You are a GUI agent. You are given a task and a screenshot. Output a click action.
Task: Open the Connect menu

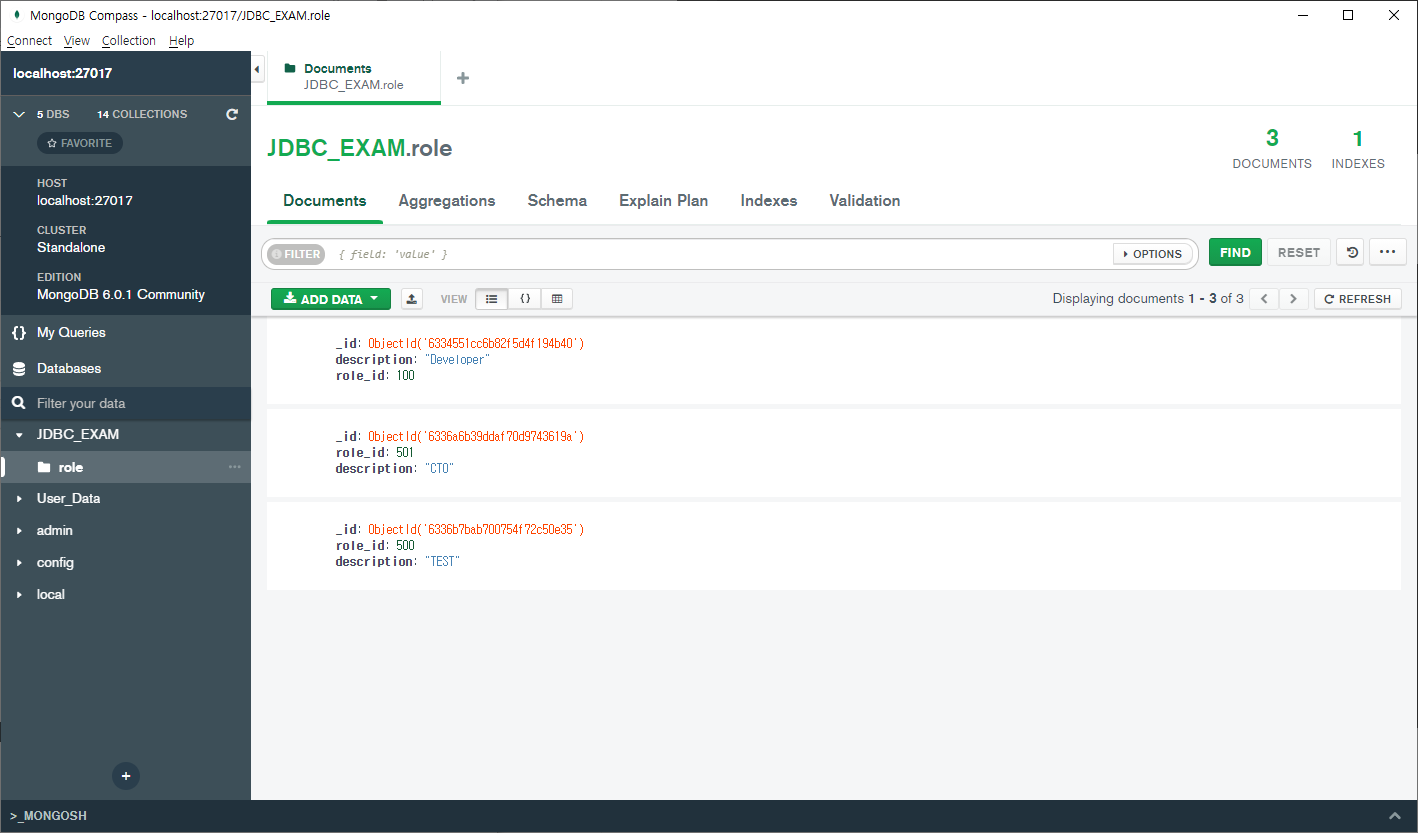(29, 41)
